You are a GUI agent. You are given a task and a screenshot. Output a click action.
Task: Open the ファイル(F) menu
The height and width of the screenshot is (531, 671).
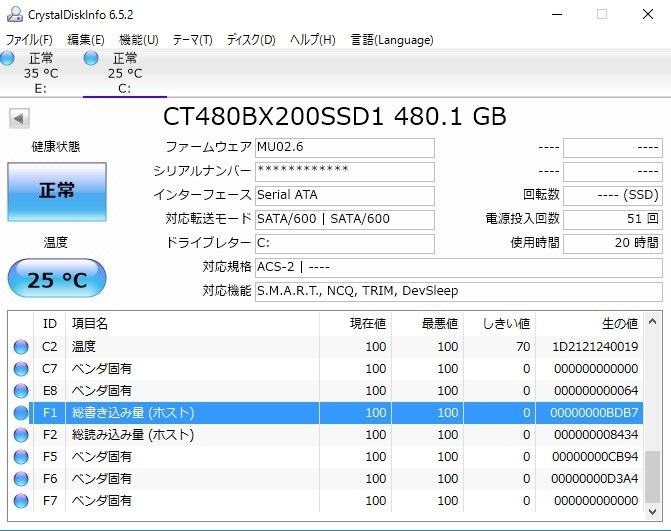[29, 40]
